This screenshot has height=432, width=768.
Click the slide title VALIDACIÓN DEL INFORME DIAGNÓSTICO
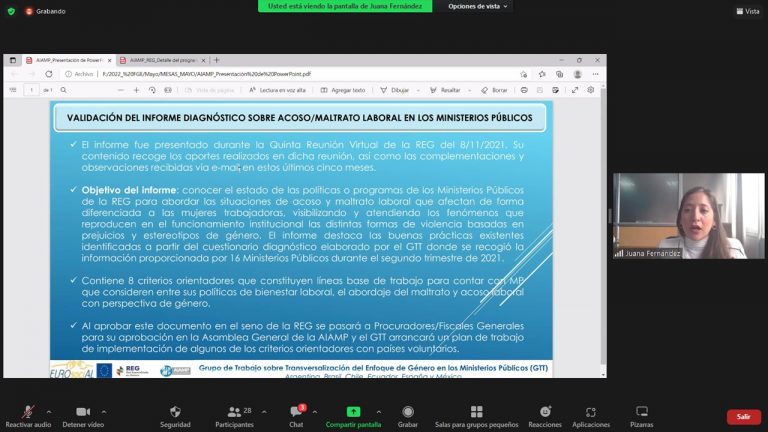[300, 118]
